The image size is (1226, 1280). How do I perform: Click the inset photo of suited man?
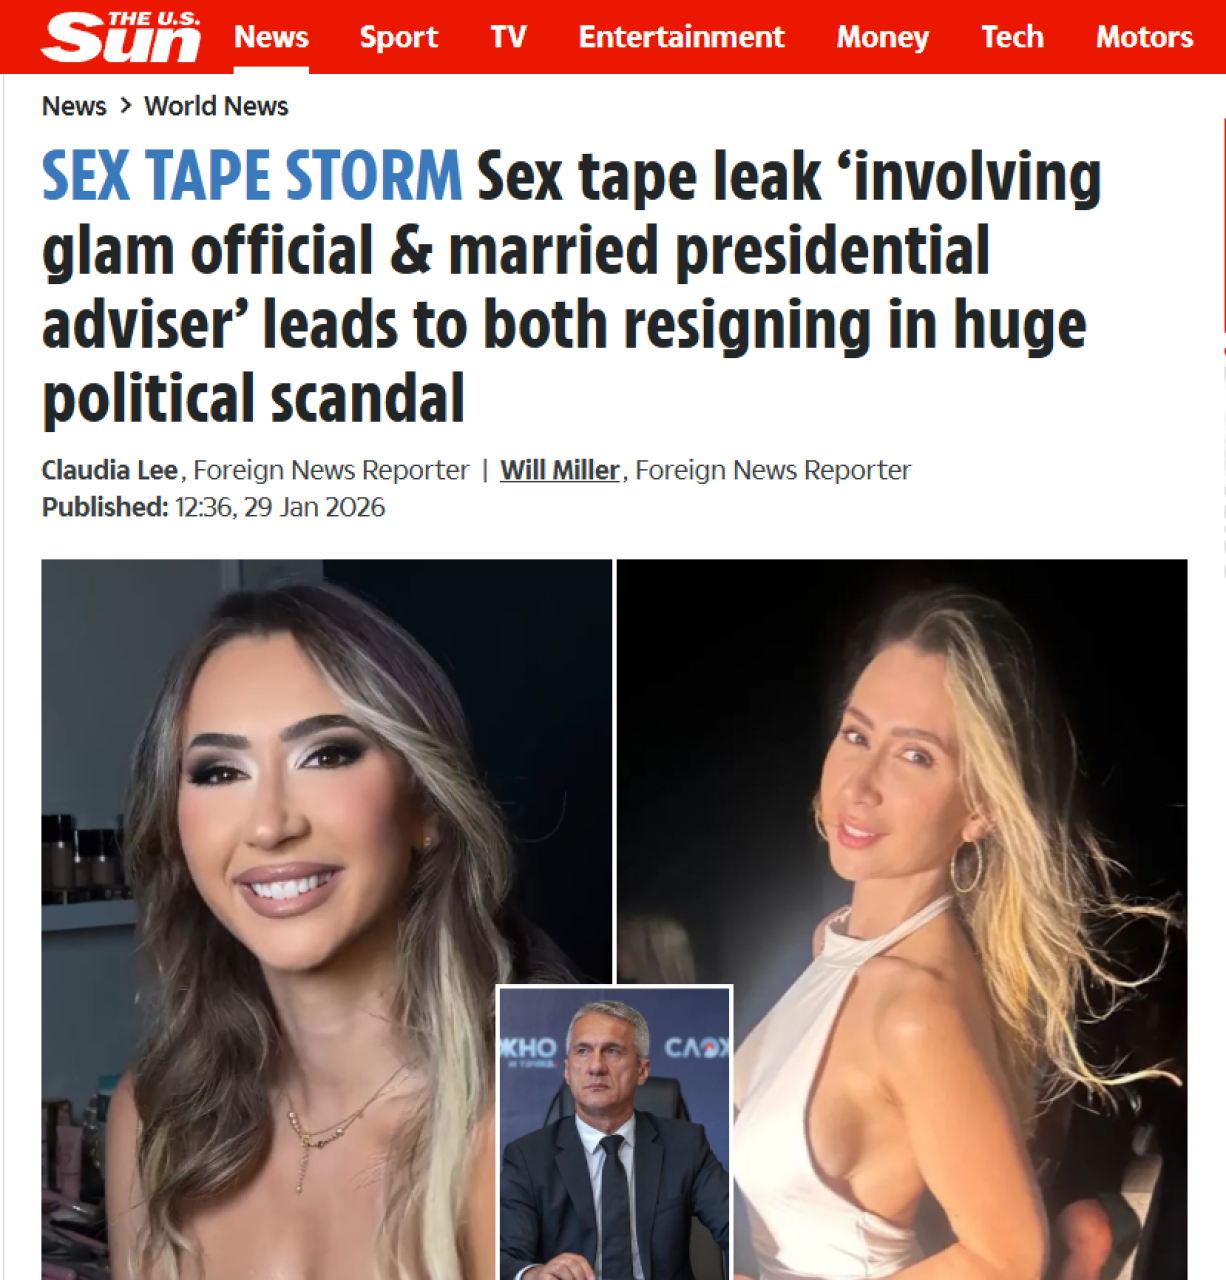coord(615,1133)
